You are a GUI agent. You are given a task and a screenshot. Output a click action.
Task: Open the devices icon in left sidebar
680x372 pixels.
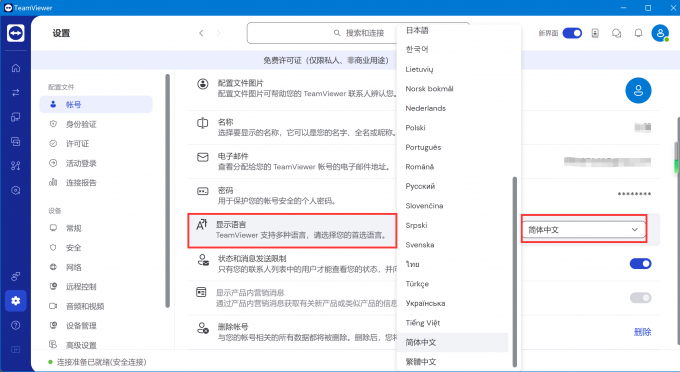point(16,117)
